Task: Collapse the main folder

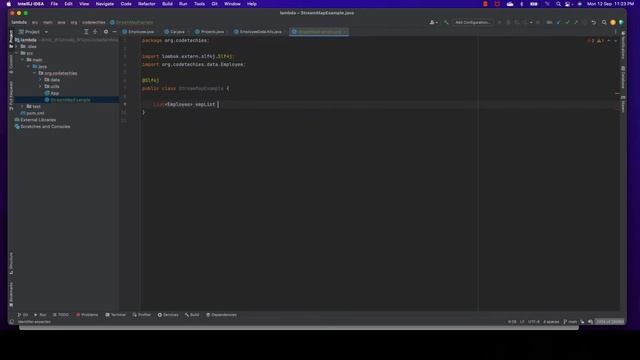Action: (22, 60)
